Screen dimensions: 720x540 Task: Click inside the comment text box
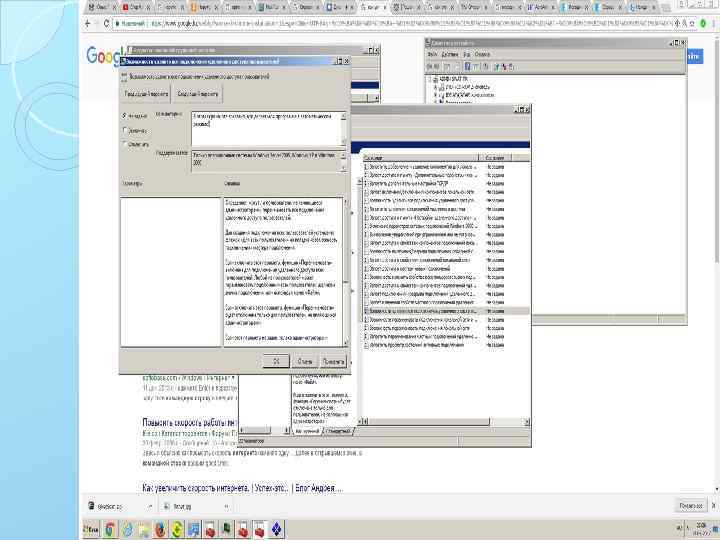point(266,129)
